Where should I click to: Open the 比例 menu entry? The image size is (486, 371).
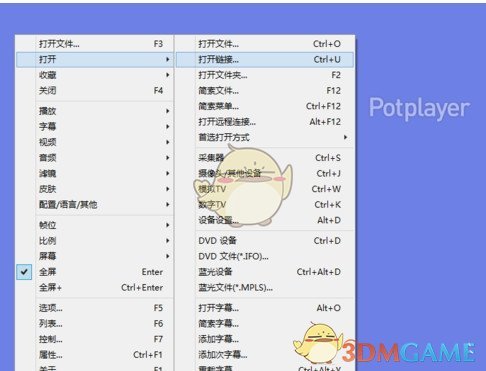click(95, 241)
